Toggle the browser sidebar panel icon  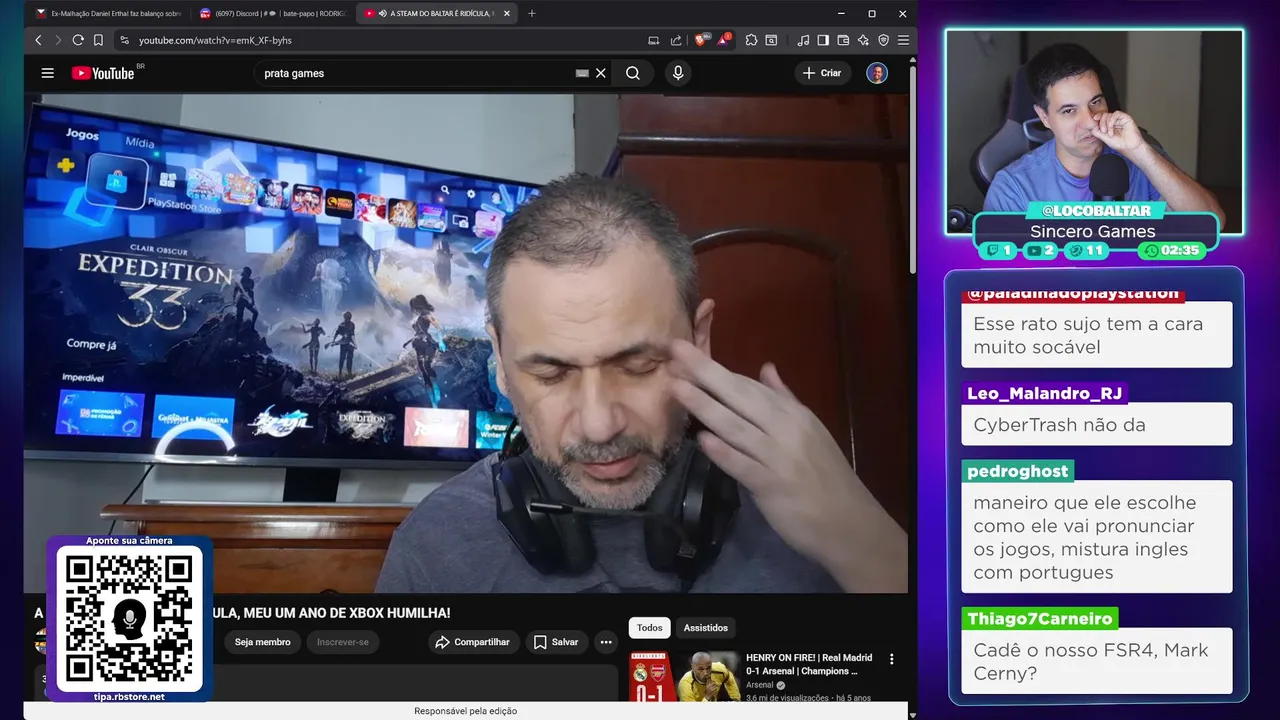coord(823,40)
